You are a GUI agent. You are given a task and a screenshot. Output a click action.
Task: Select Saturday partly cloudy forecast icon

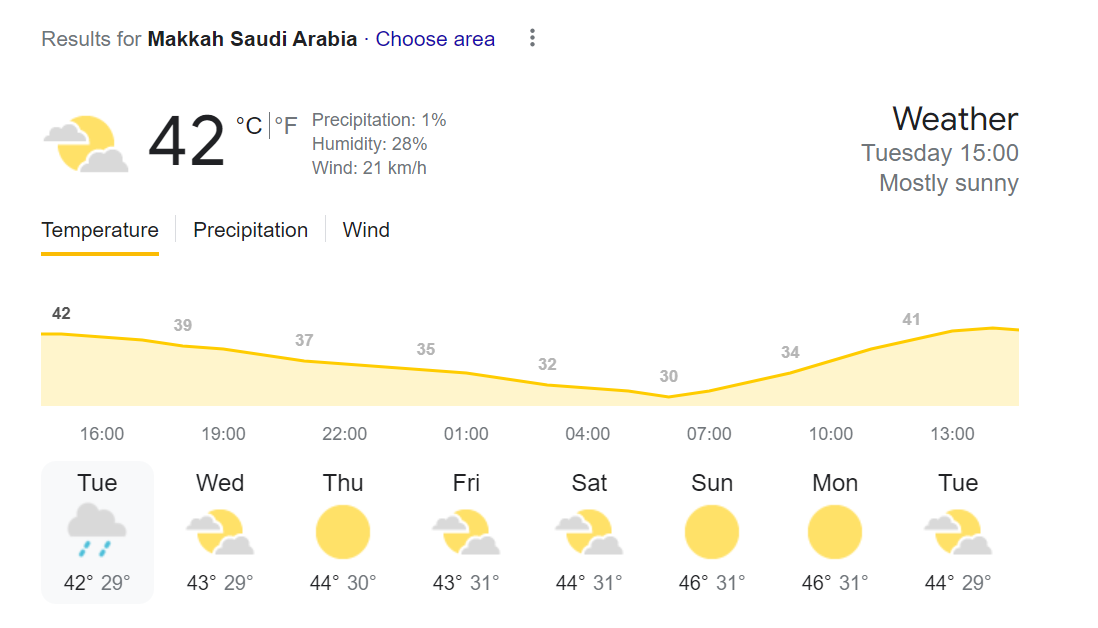click(589, 532)
